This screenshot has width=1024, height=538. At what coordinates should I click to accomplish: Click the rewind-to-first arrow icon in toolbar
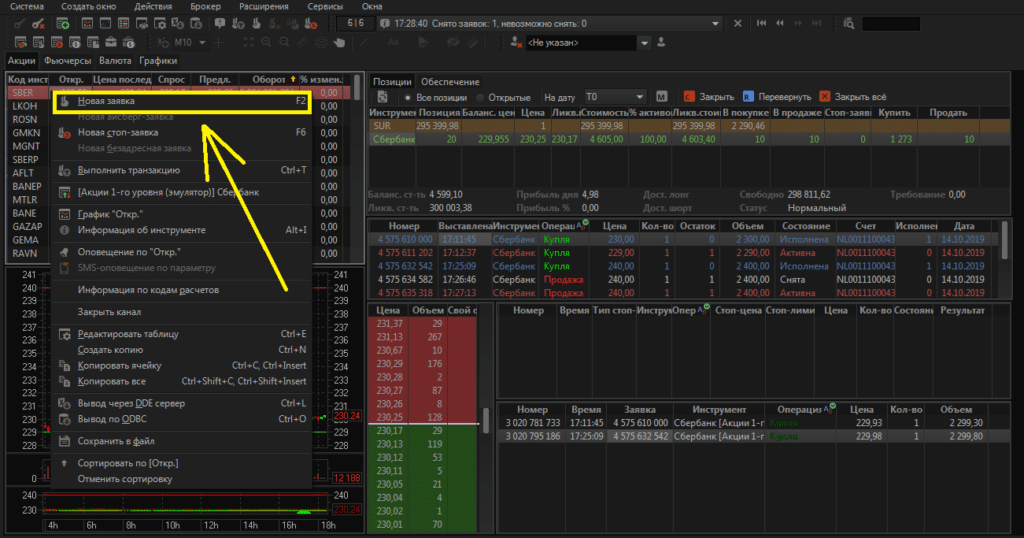coord(762,23)
